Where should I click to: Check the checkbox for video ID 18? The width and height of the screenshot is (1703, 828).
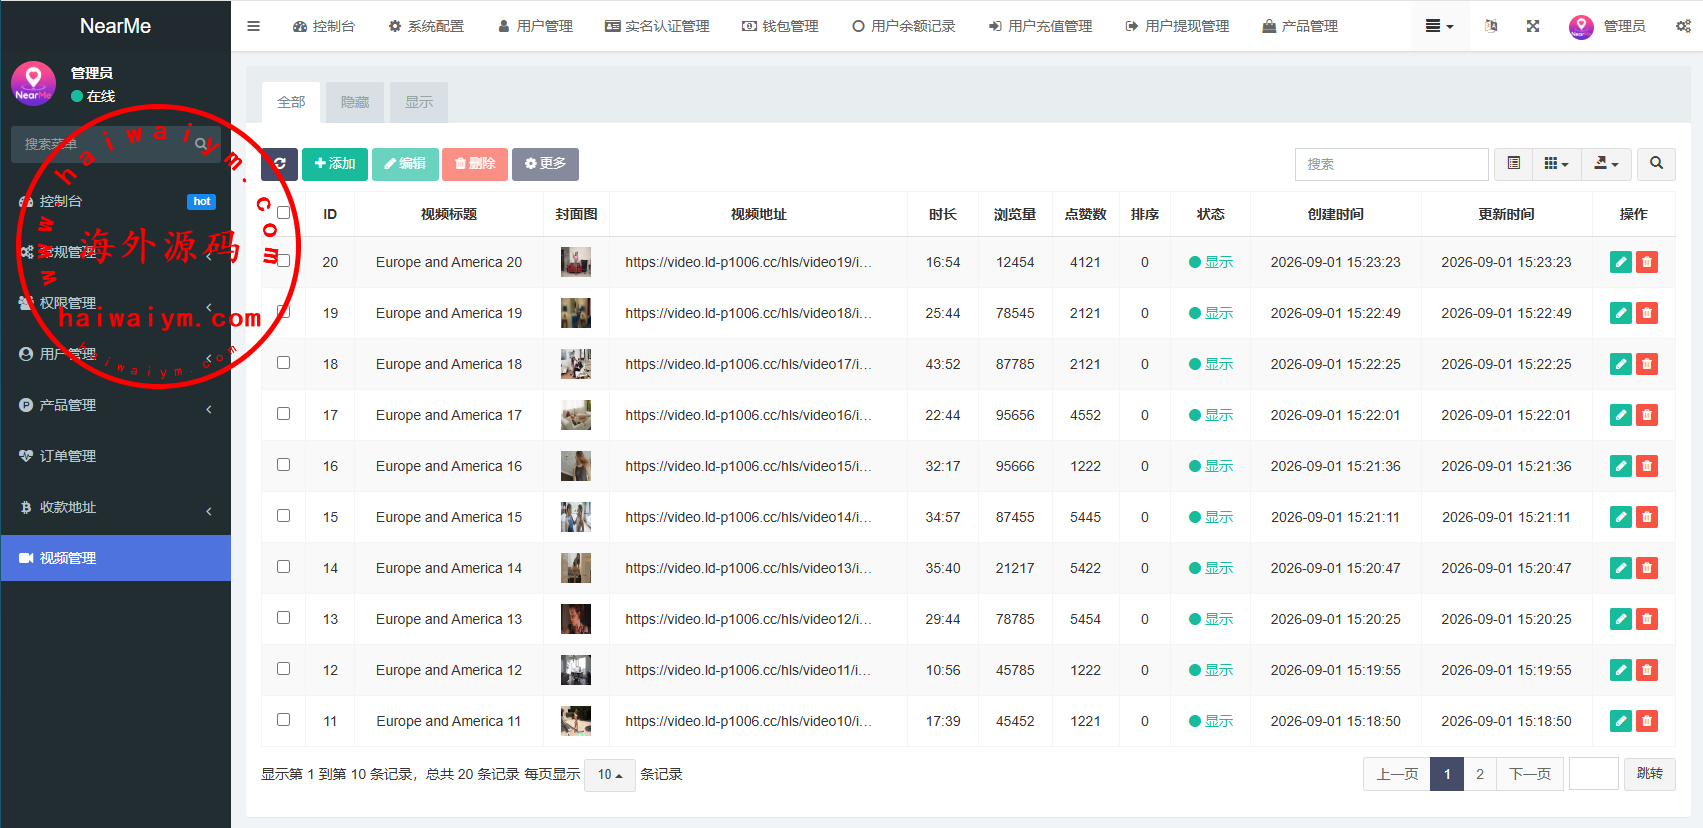tap(284, 363)
